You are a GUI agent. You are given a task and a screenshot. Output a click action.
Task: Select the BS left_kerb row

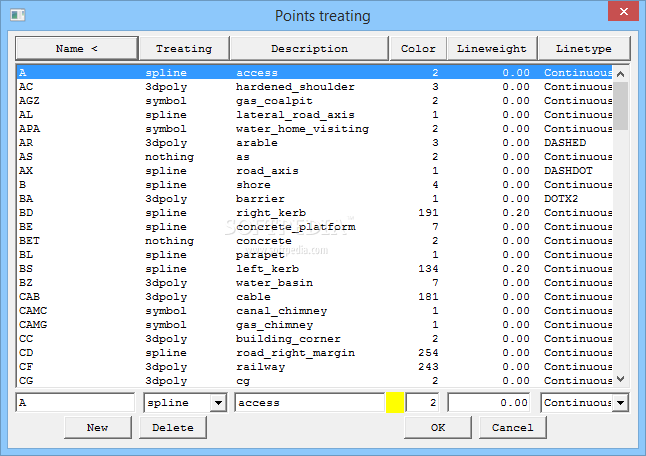[x=315, y=269]
